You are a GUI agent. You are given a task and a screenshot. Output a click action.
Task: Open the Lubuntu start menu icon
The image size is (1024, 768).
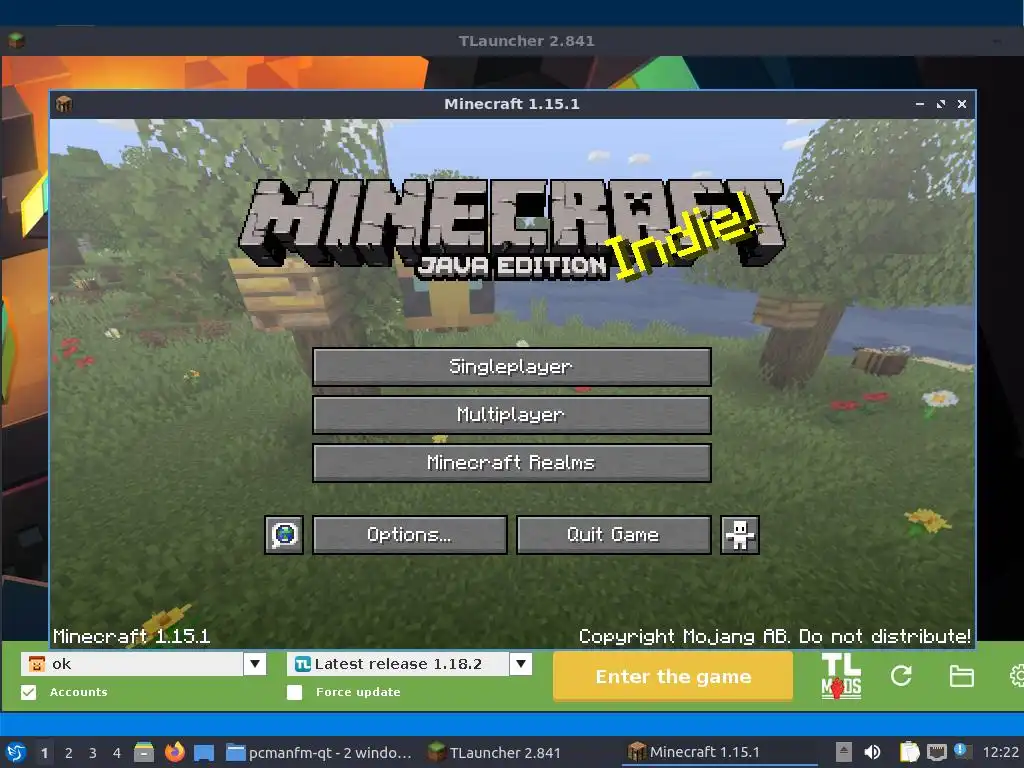[x=16, y=752]
